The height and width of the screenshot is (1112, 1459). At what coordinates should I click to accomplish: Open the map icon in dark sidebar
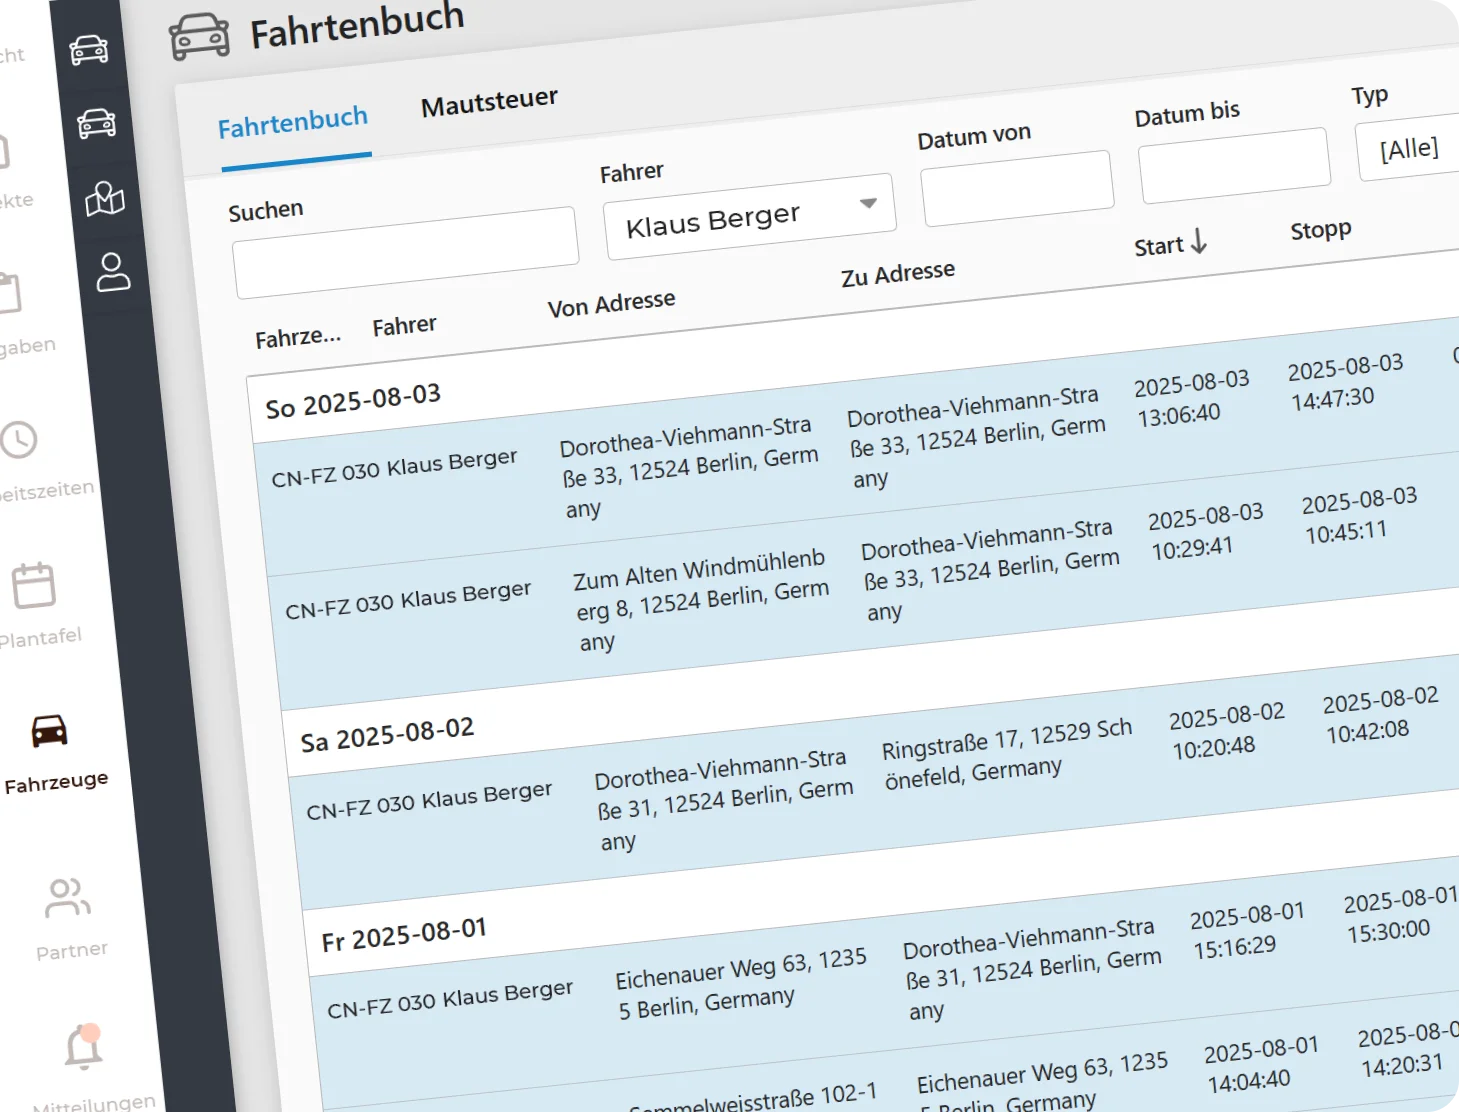(x=105, y=199)
